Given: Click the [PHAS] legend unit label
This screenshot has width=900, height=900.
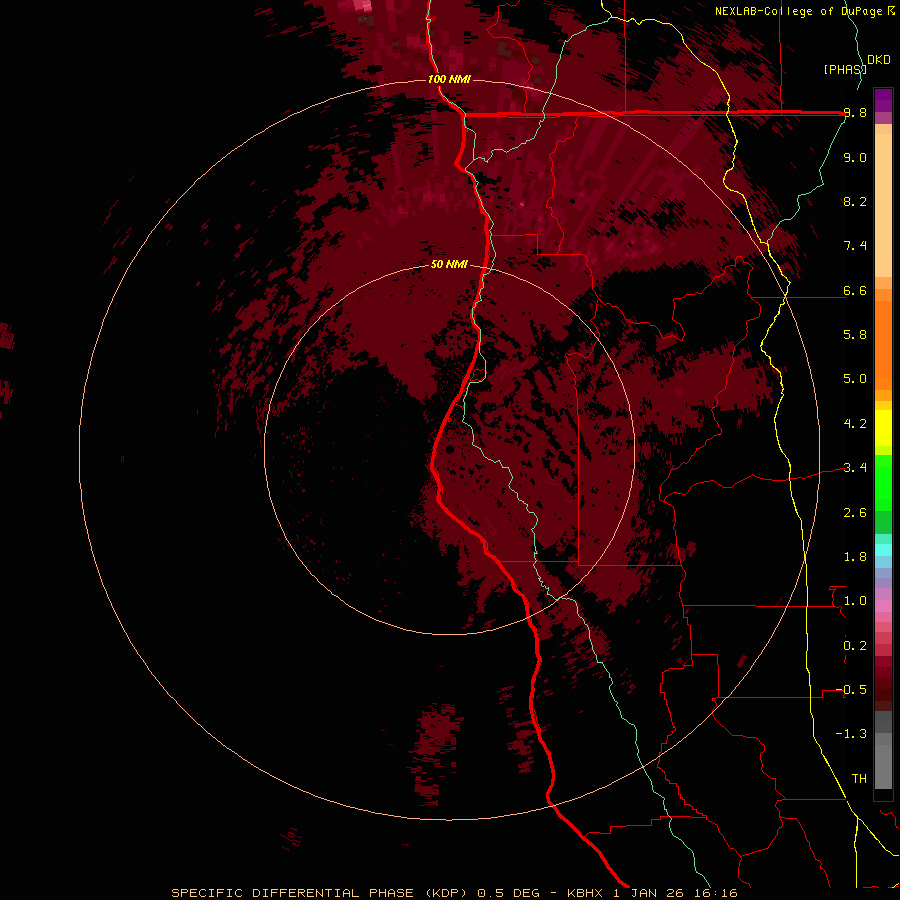Looking at the screenshot, I should [844, 69].
